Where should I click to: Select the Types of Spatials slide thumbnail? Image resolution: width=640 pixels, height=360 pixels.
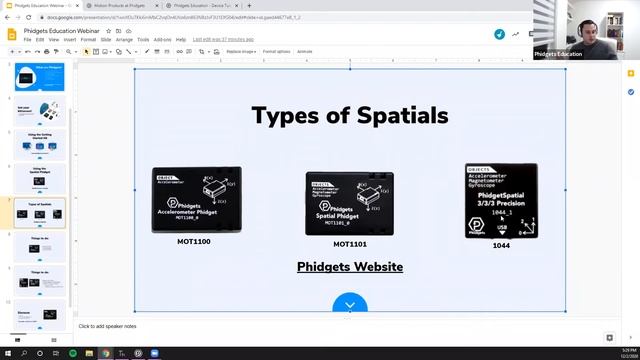(x=40, y=213)
